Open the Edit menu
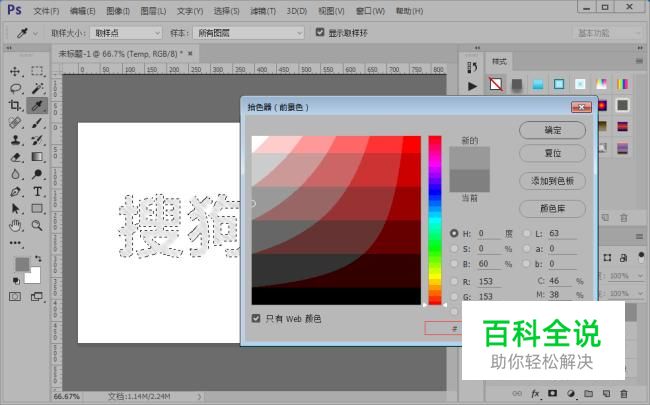 82,11
